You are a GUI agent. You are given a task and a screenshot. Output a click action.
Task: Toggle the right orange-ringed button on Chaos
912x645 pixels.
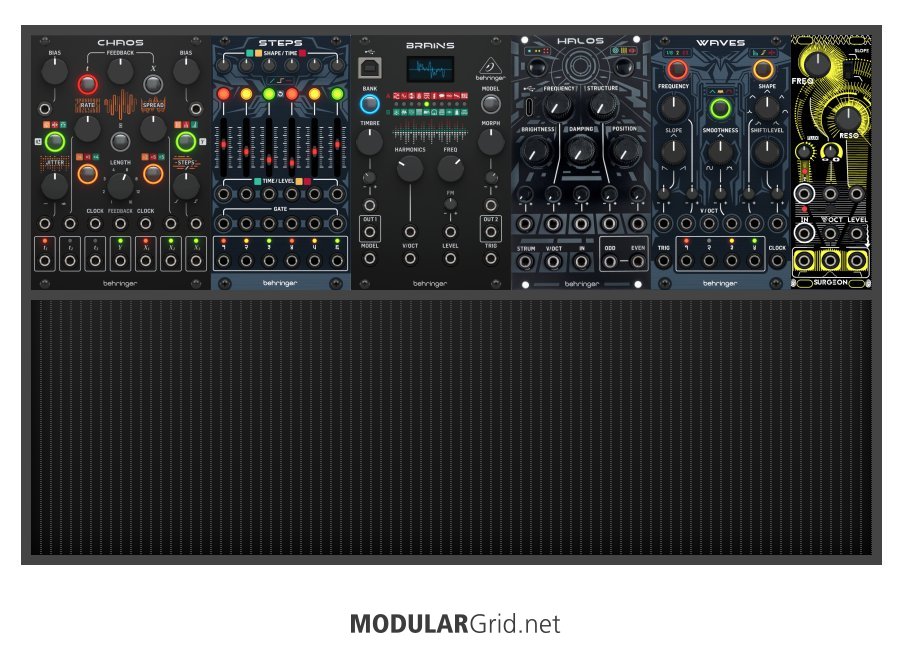[x=153, y=173]
